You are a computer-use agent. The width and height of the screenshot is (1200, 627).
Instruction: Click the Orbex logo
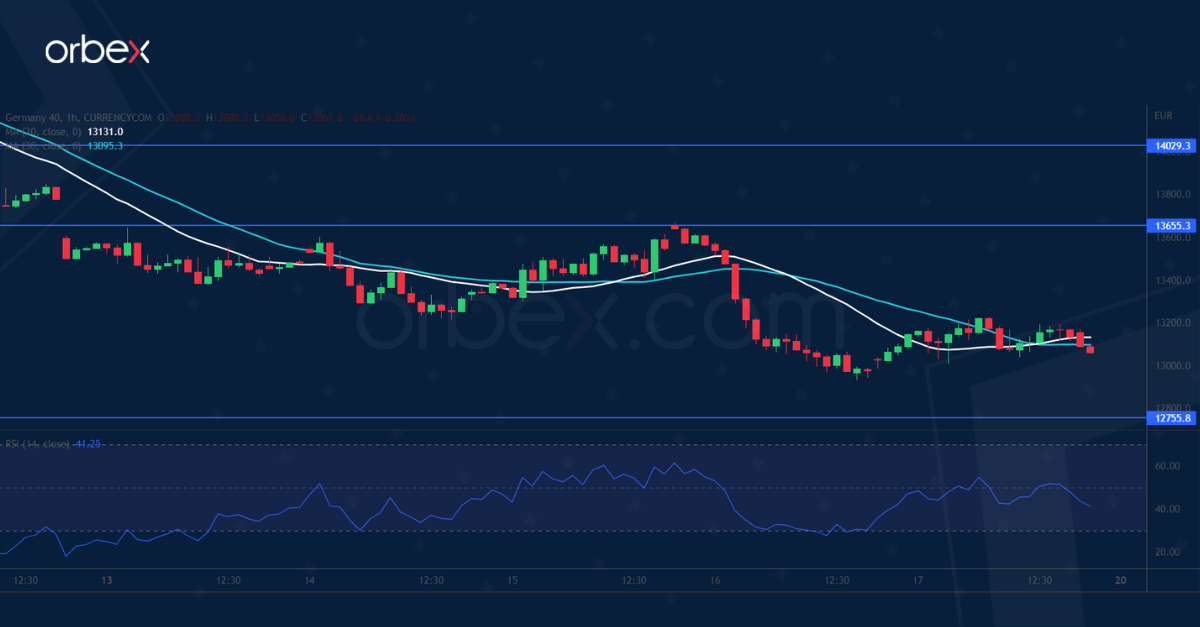pyautogui.click(x=97, y=52)
